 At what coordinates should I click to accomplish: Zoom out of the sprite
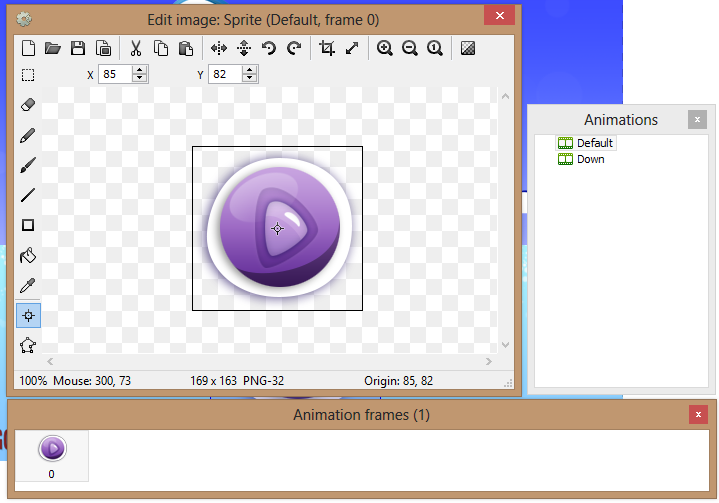coord(409,48)
